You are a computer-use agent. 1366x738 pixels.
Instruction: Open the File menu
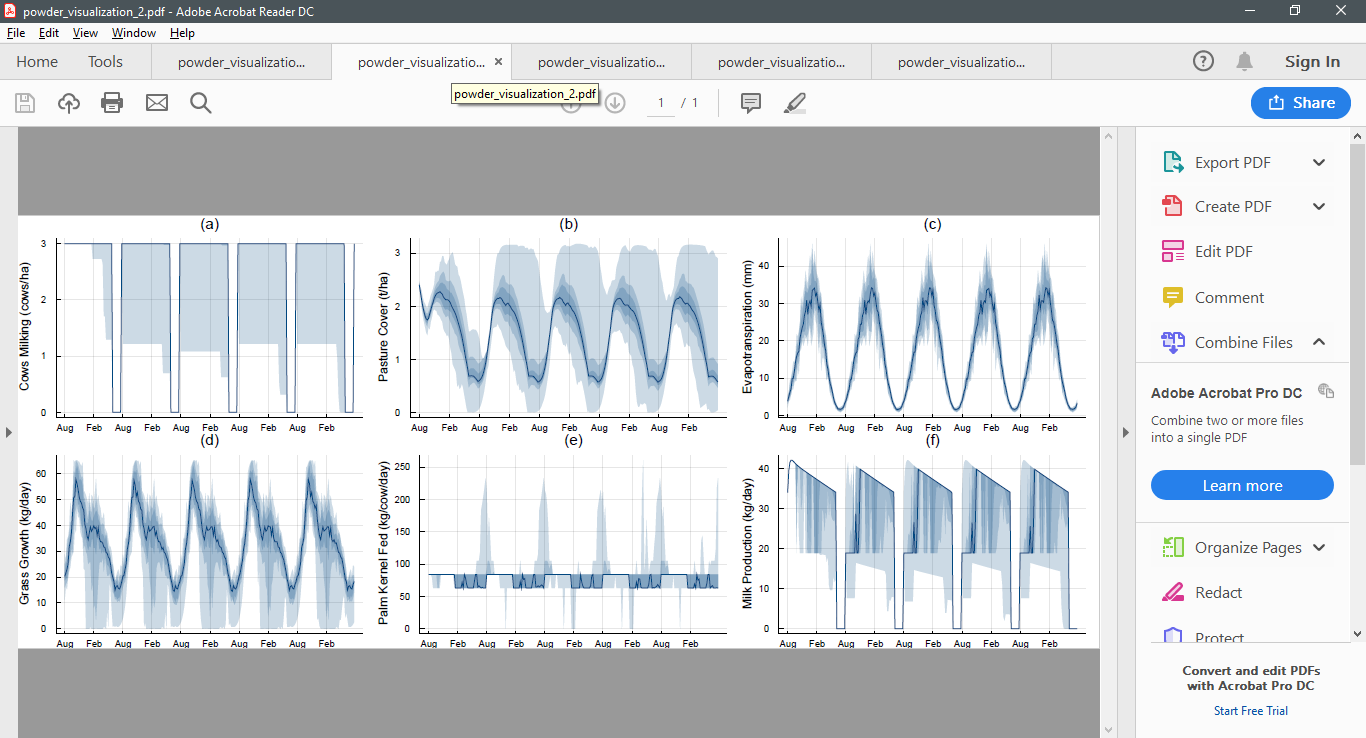(x=16, y=33)
